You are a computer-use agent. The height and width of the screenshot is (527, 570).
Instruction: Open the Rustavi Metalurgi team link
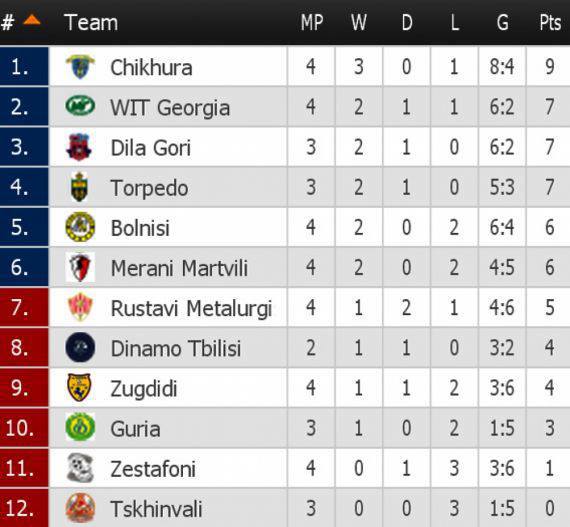point(191,308)
